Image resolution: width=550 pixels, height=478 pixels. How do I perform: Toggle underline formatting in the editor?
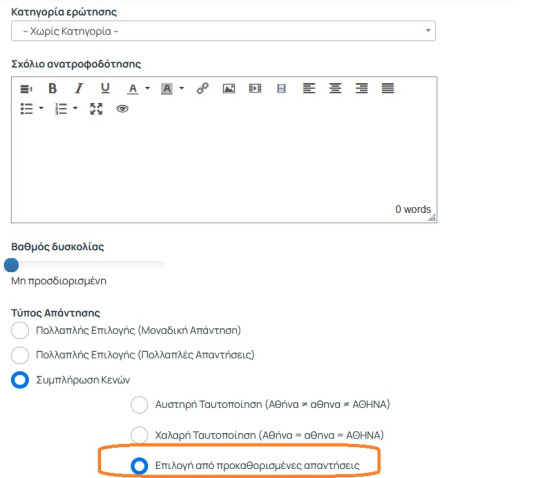105,88
